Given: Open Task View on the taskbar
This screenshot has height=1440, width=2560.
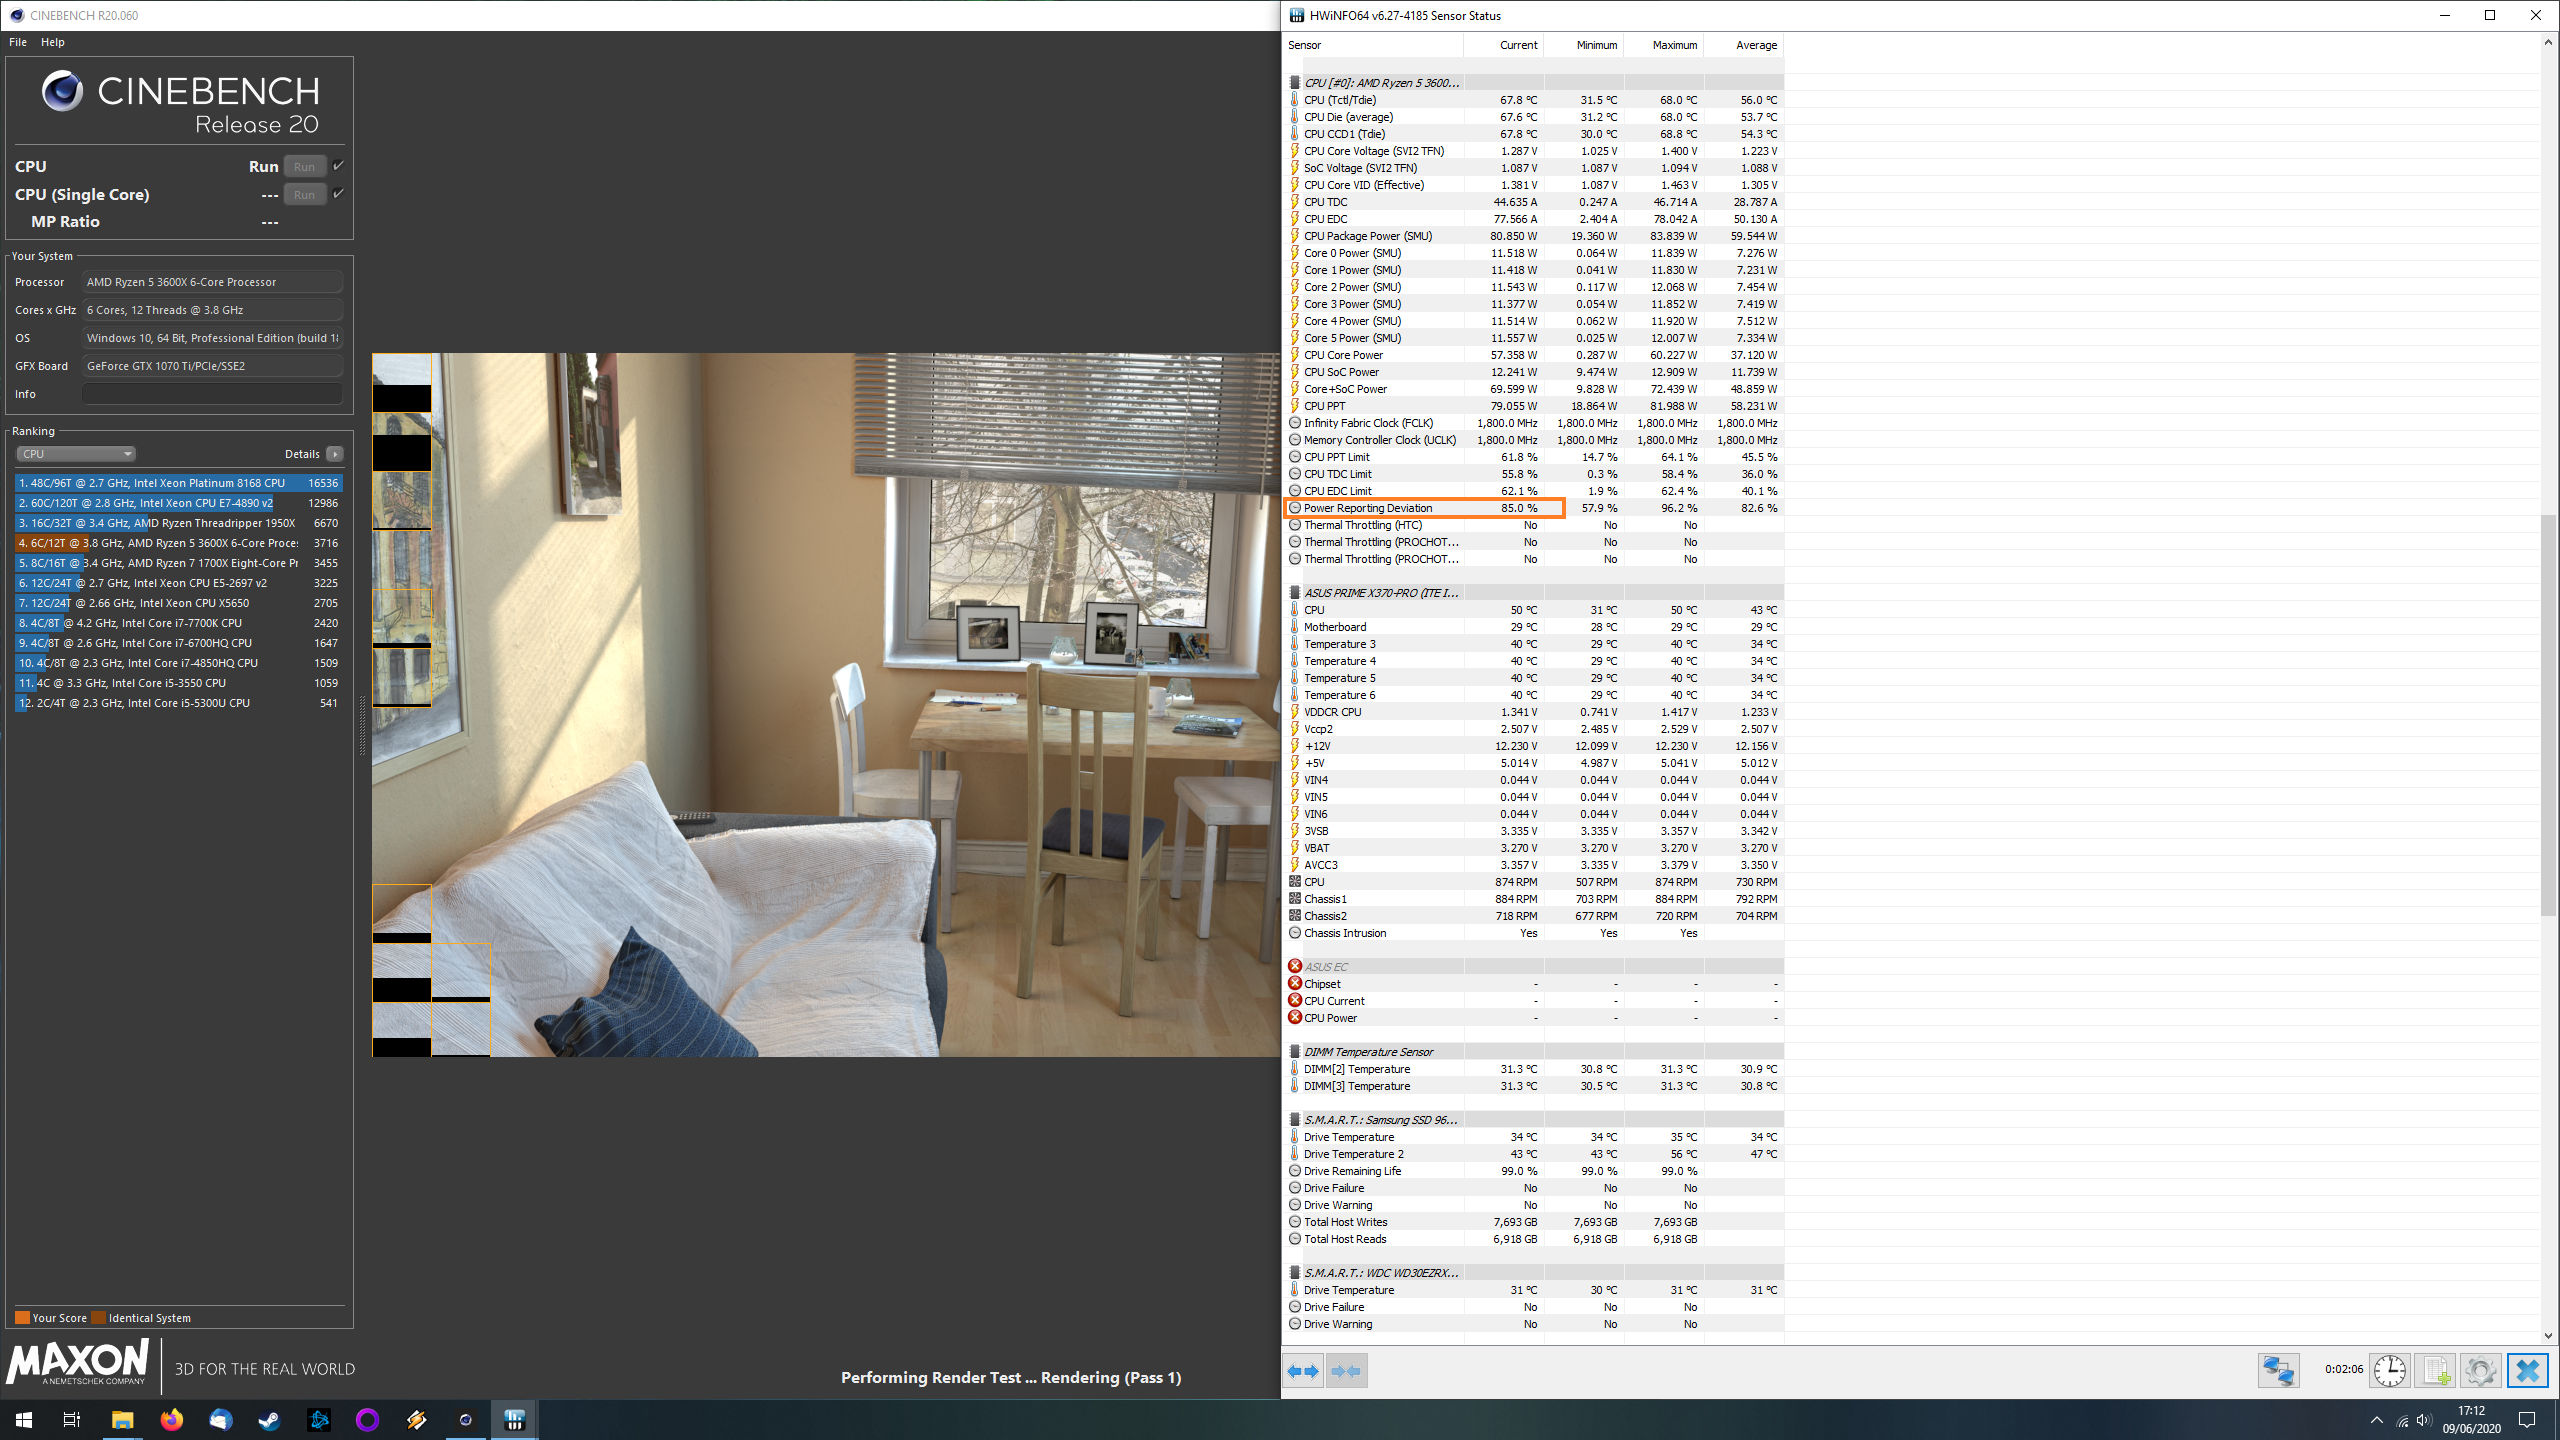Looking at the screenshot, I should coord(72,1420).
